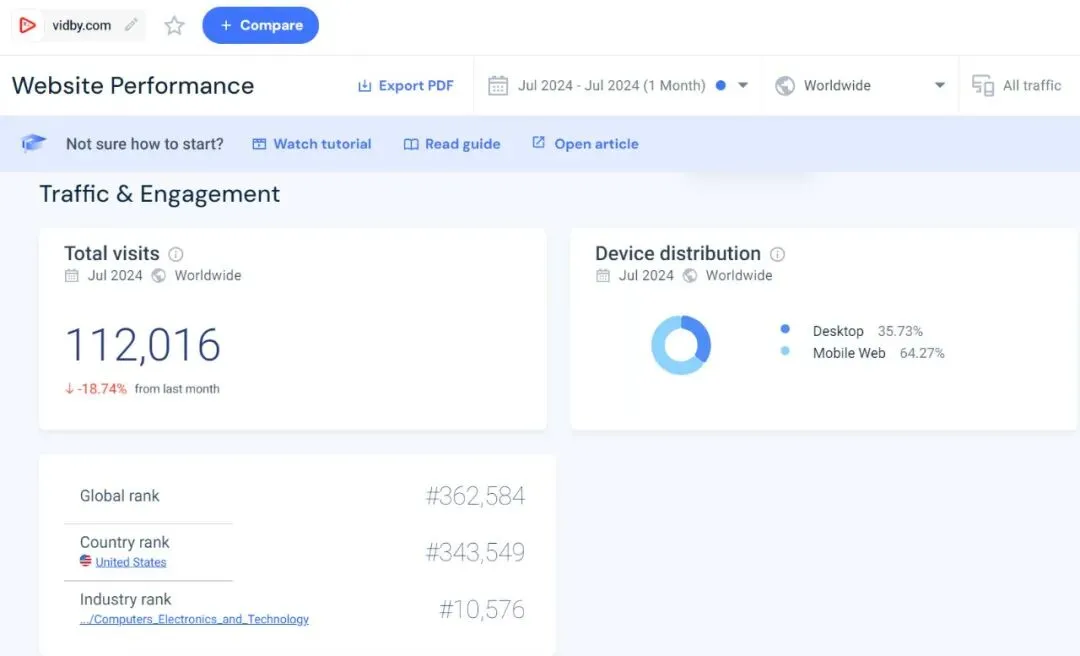
Task: Click the + Compare button
Action: [x=260, y=25]
